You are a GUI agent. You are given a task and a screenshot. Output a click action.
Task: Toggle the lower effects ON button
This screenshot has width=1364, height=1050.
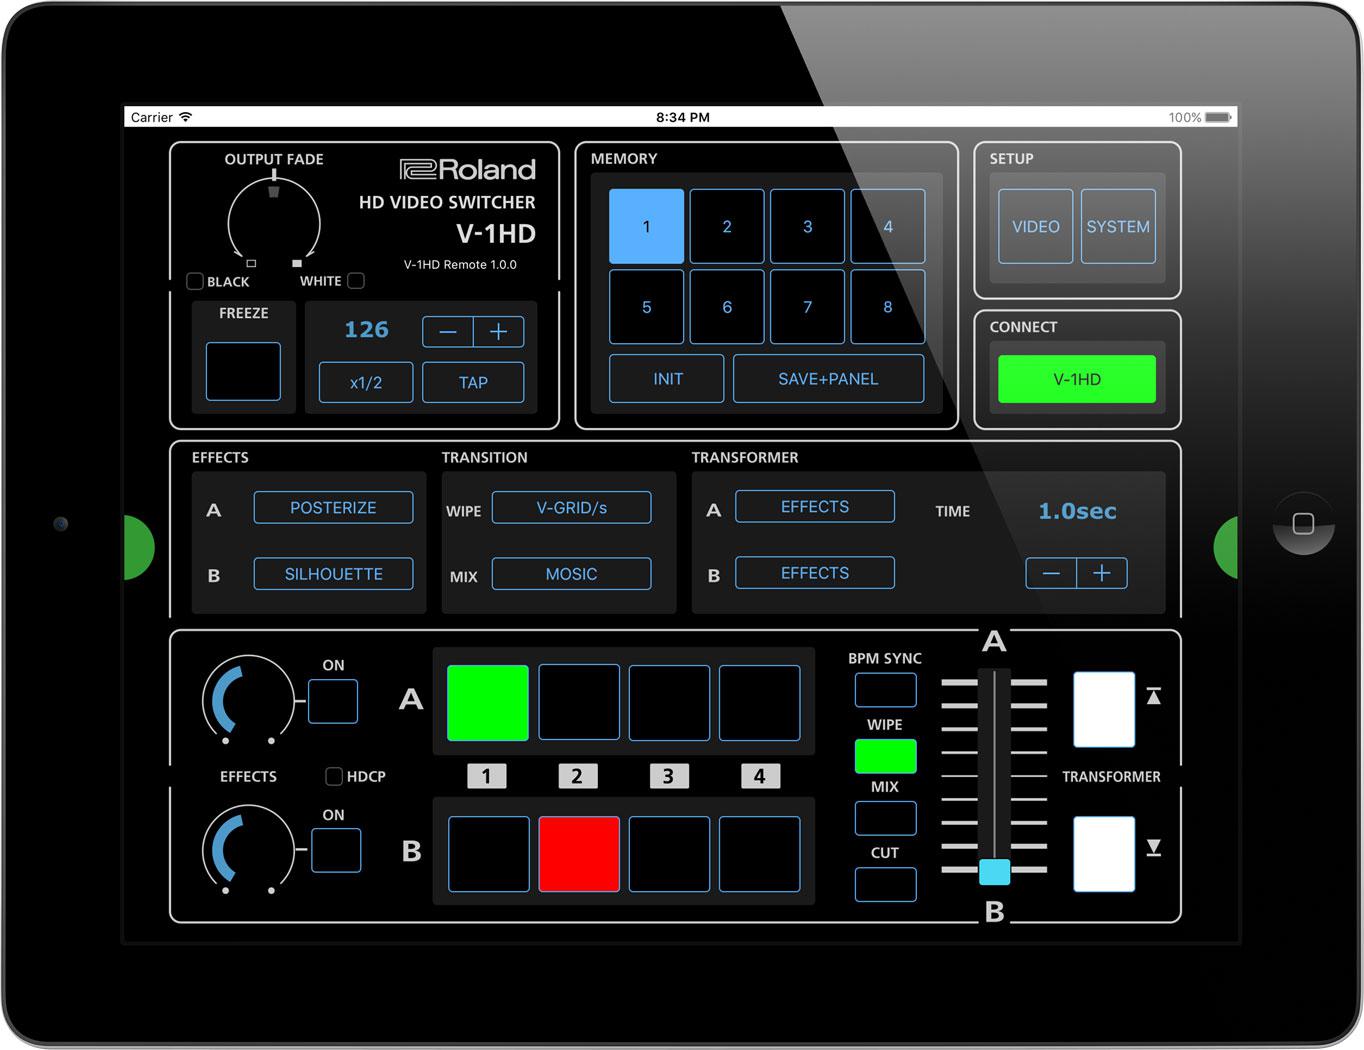336,851
